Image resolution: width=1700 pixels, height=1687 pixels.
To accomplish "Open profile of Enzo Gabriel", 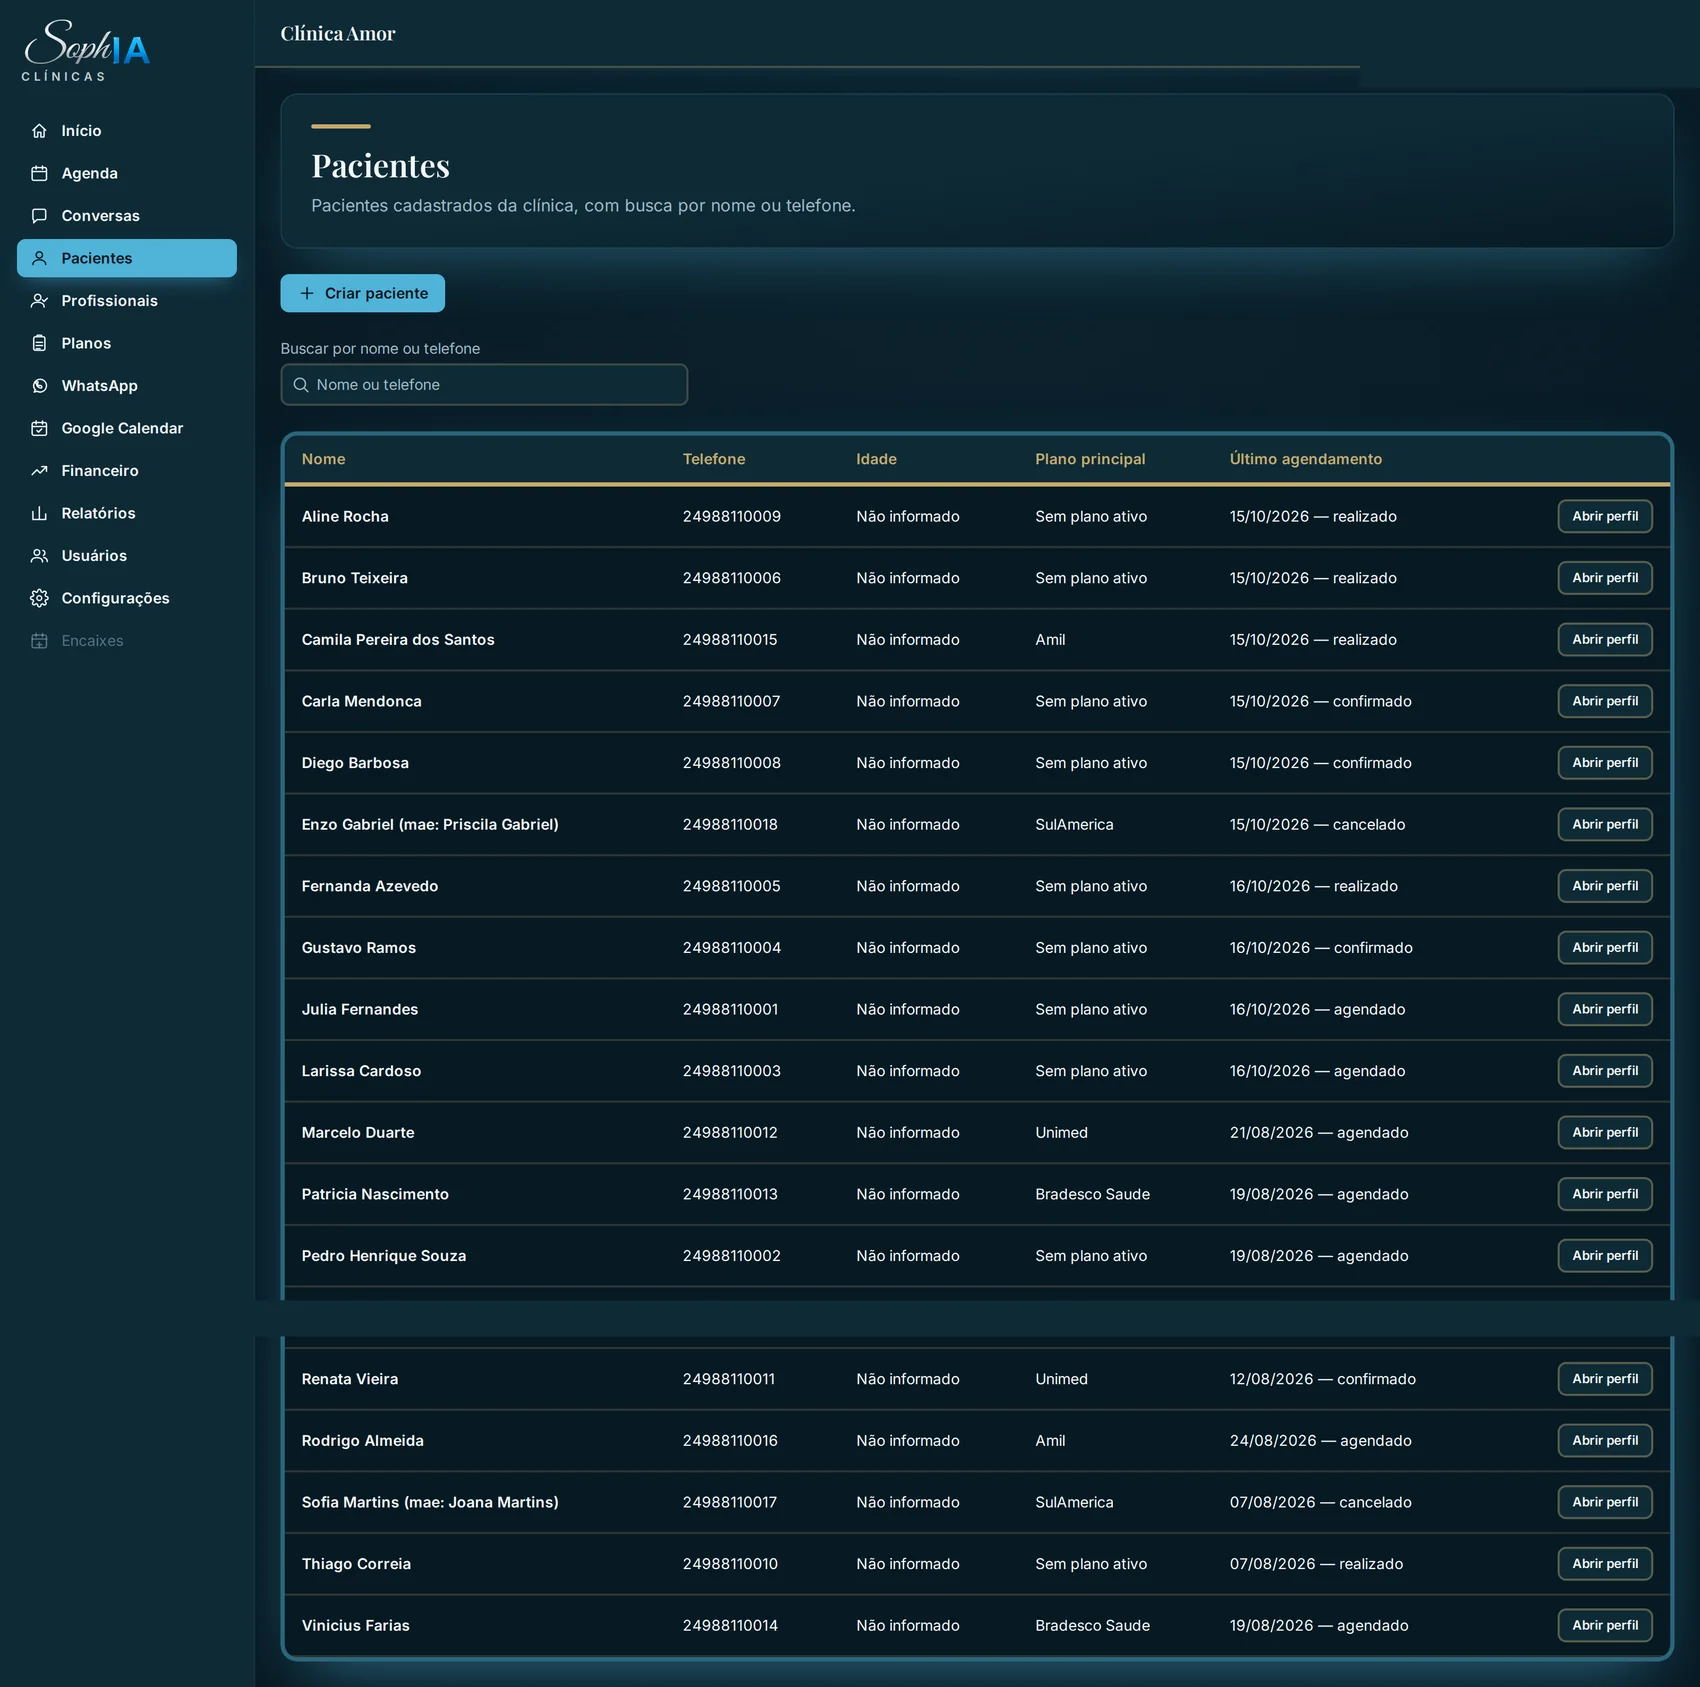I will pos(1604,824).
